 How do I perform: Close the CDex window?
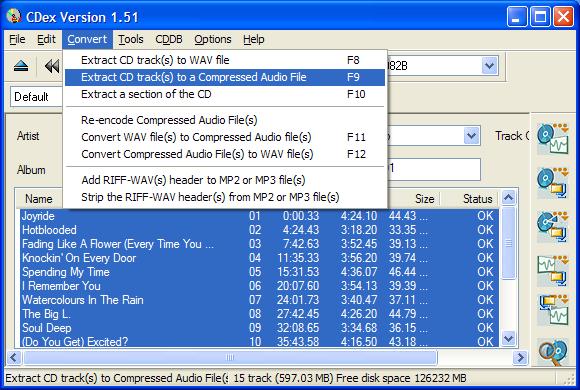click(x=563, y=17)
